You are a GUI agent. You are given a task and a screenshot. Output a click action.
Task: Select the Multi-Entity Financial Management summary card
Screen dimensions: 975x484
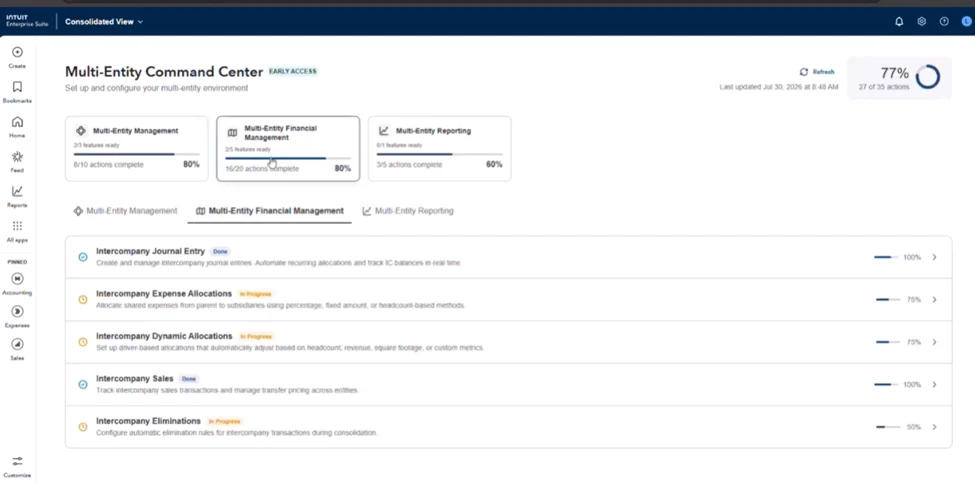[x=288, y=149]
